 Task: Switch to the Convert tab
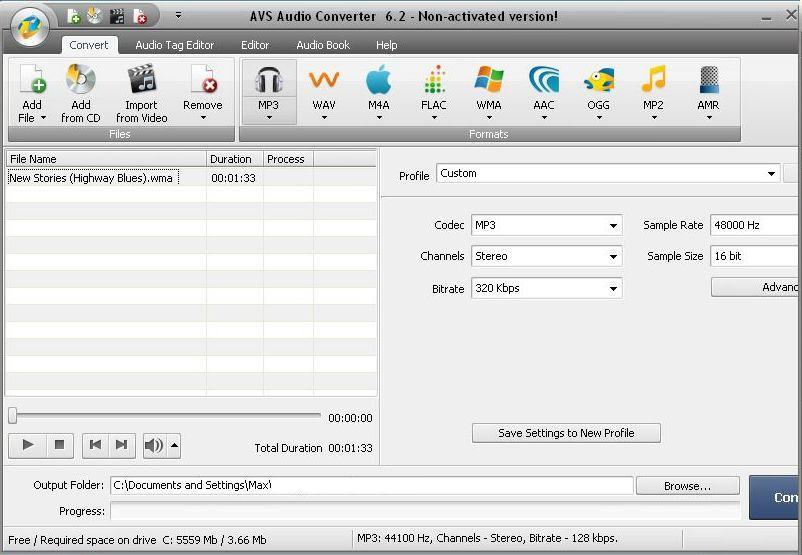[x=89, y=45]
